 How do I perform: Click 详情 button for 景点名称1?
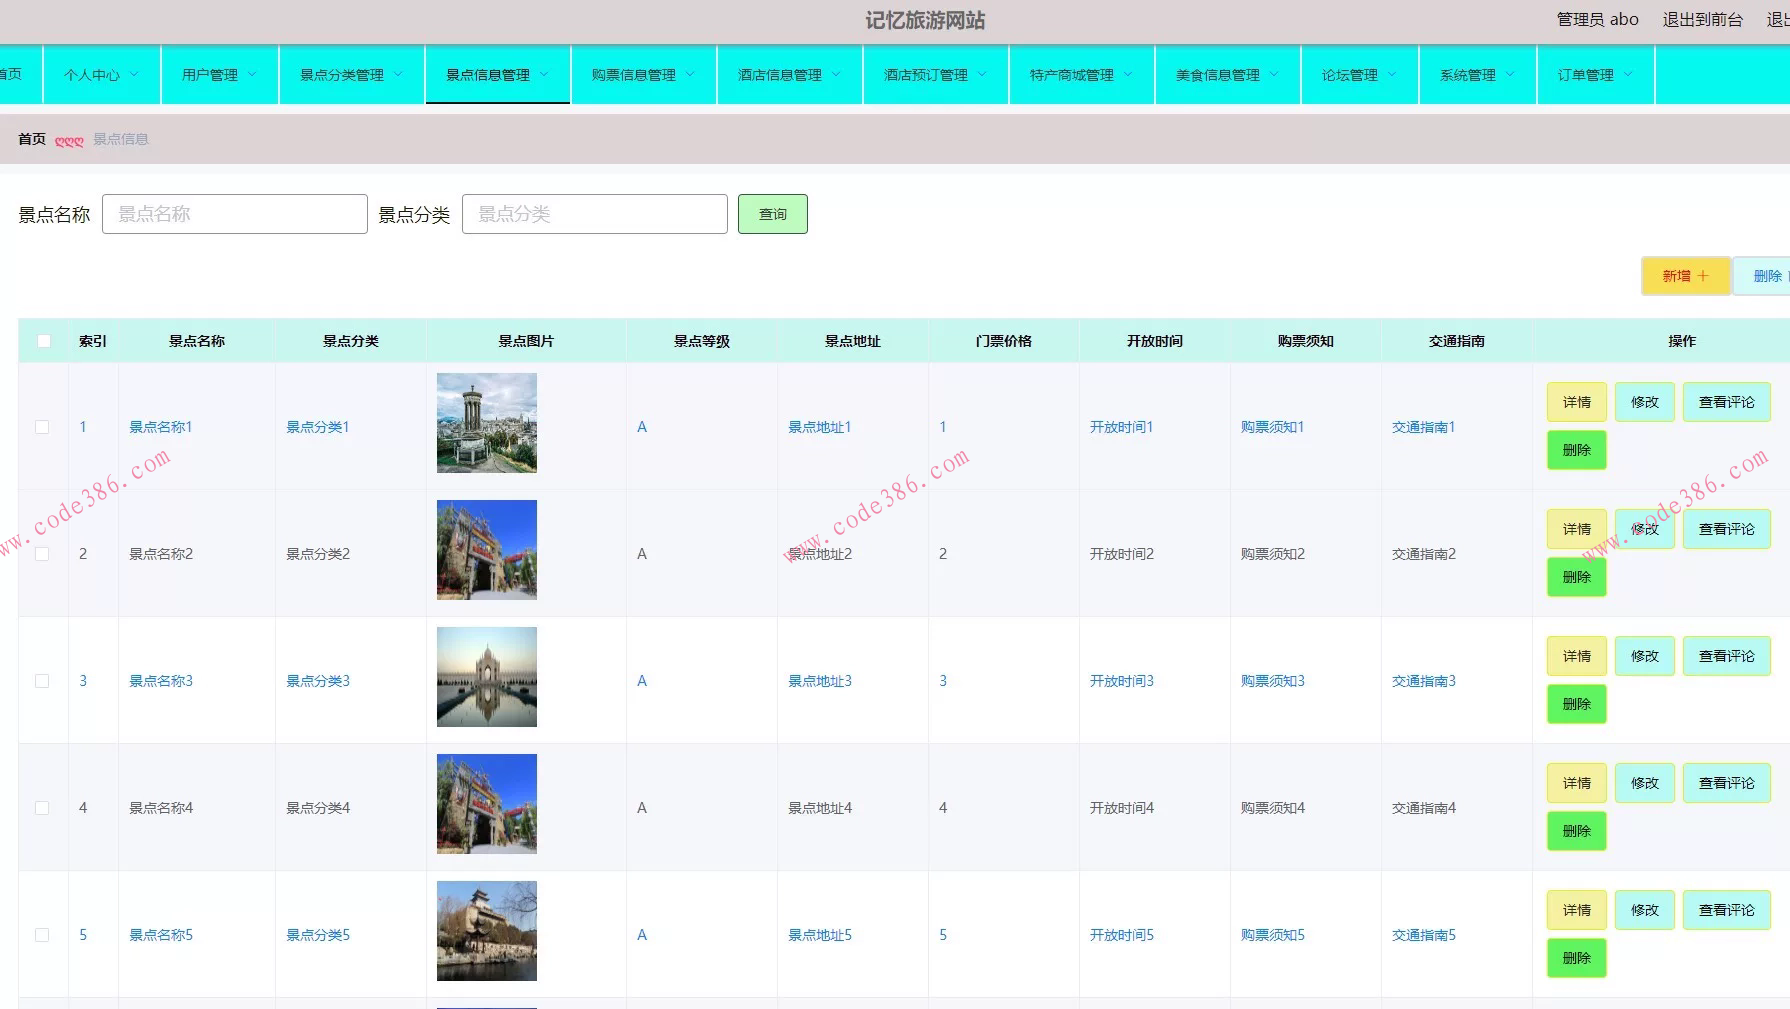click(1576, 402)
